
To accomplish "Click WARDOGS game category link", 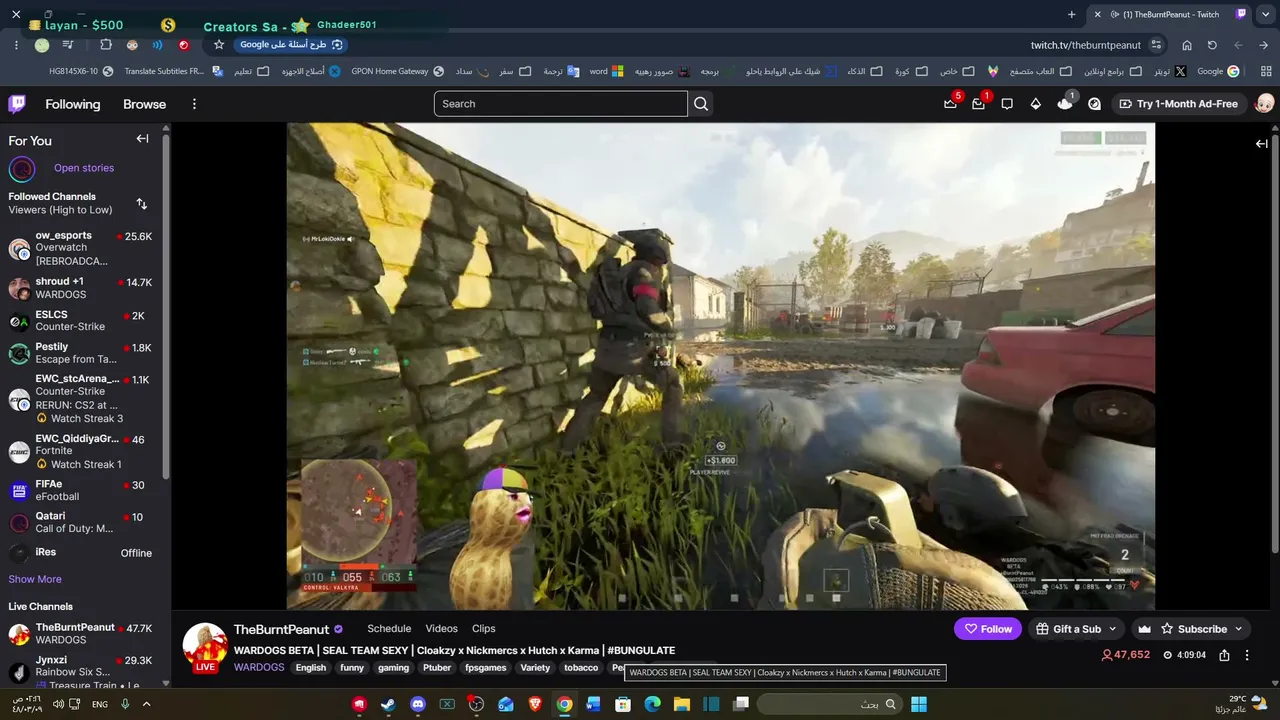I will coord(259,667).
